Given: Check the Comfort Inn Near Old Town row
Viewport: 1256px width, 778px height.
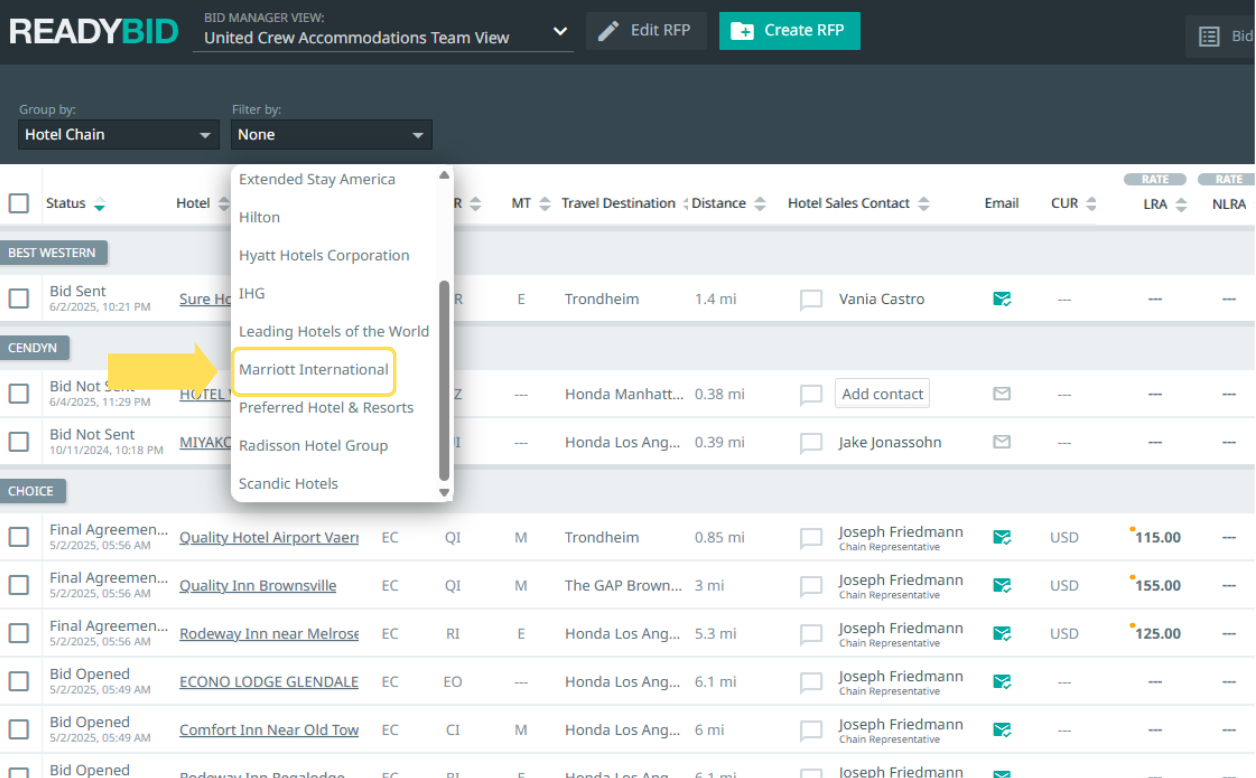Looking at the screenshot, I should 19,730.
